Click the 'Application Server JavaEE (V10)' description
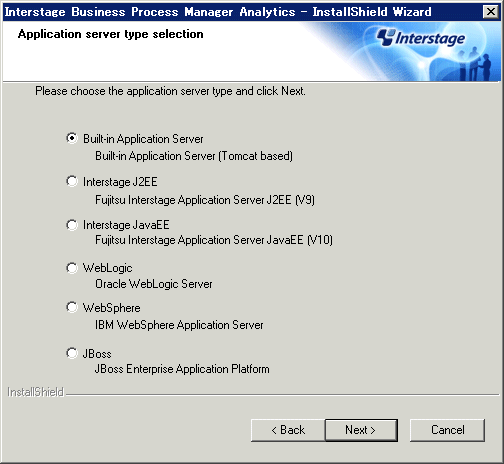 click(x=214, y=240)
